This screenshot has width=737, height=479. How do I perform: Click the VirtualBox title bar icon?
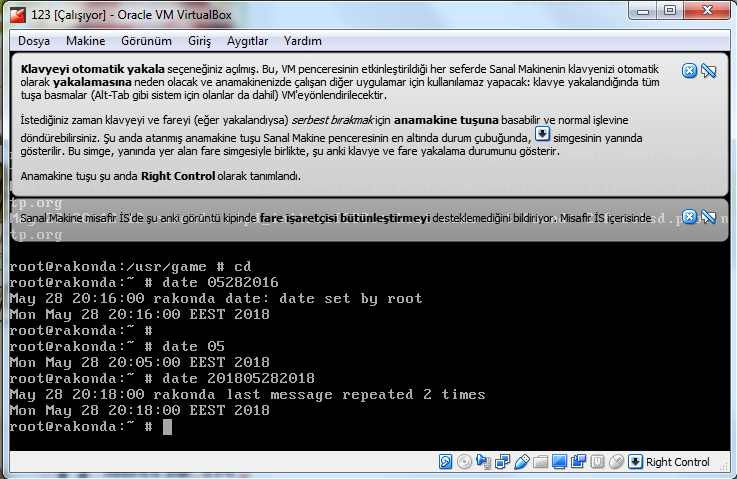[18, 15]
